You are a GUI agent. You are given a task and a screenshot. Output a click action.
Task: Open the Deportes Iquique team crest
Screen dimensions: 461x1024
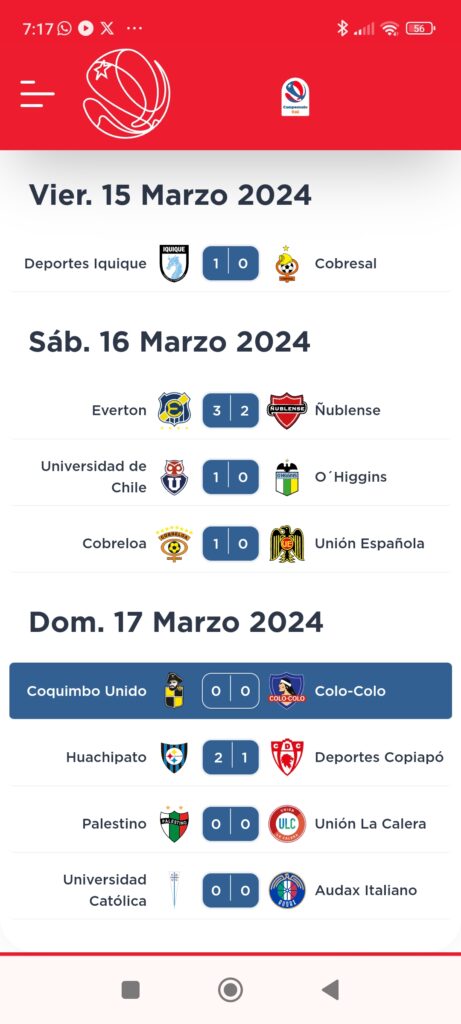pyautogui.click(x=174, y=263)
